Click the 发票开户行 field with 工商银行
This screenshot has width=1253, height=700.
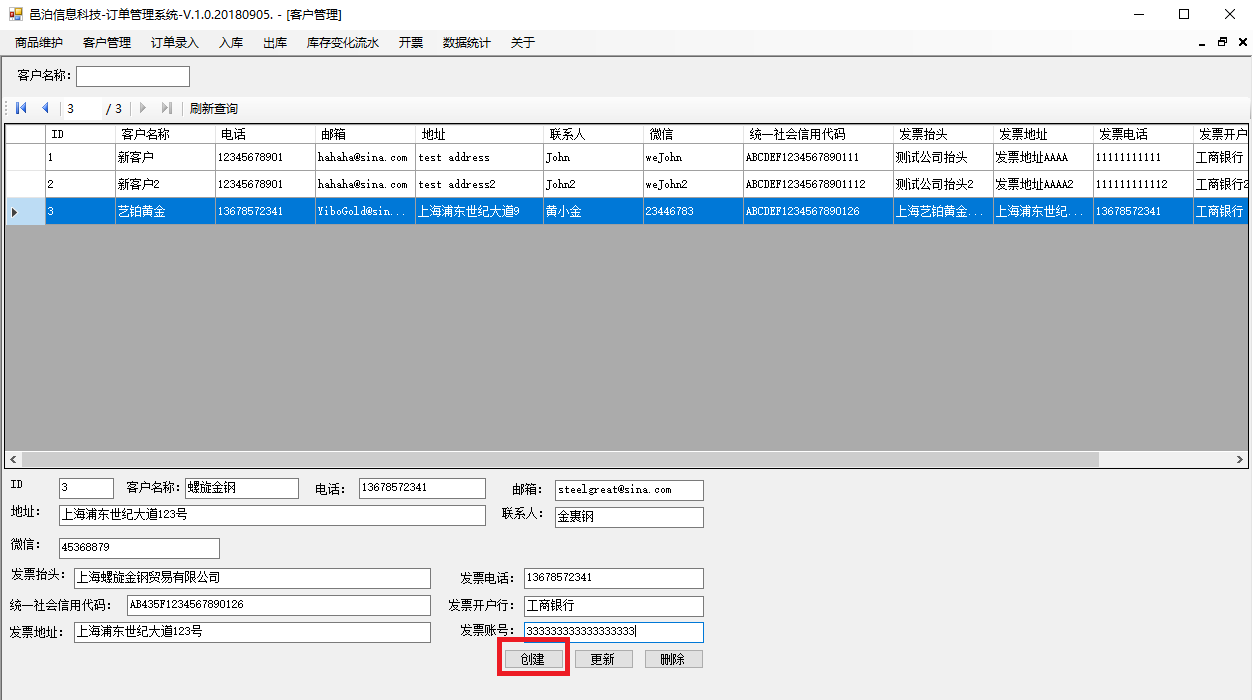pos(614,606)
